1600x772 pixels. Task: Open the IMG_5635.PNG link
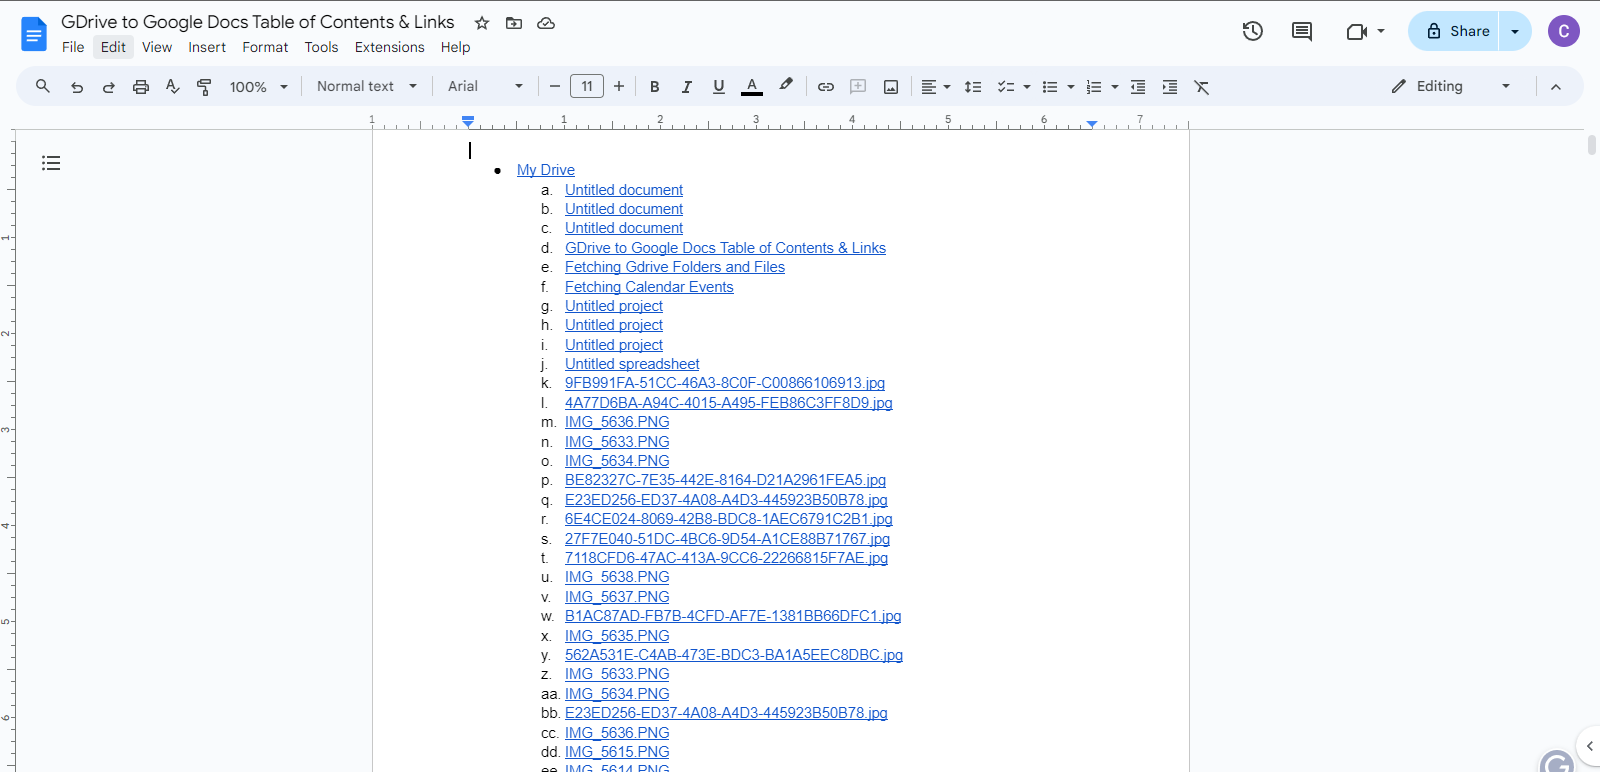pyautogui.click(x=617, y=636)
